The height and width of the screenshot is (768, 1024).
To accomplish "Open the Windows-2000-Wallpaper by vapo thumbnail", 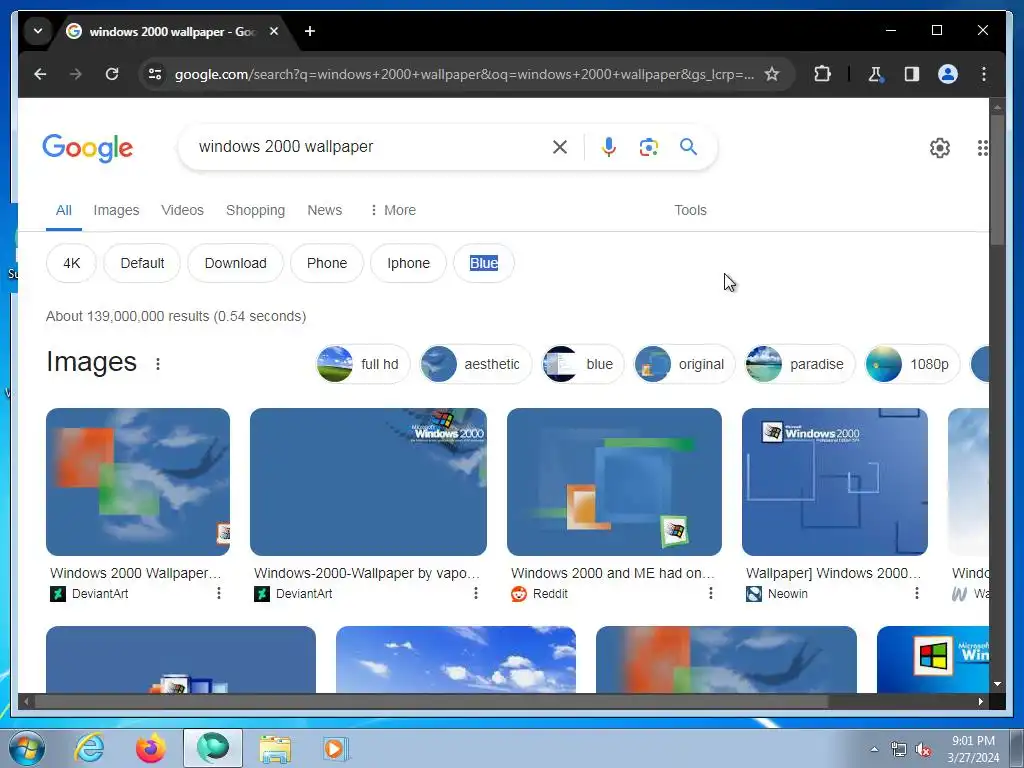I will pyautogui.click(x=368, y=482).
